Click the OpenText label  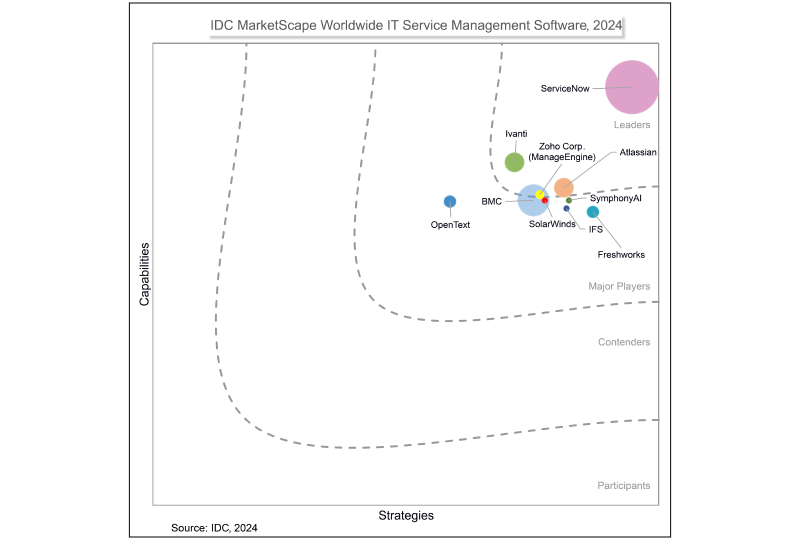click(x=450, y=225)
